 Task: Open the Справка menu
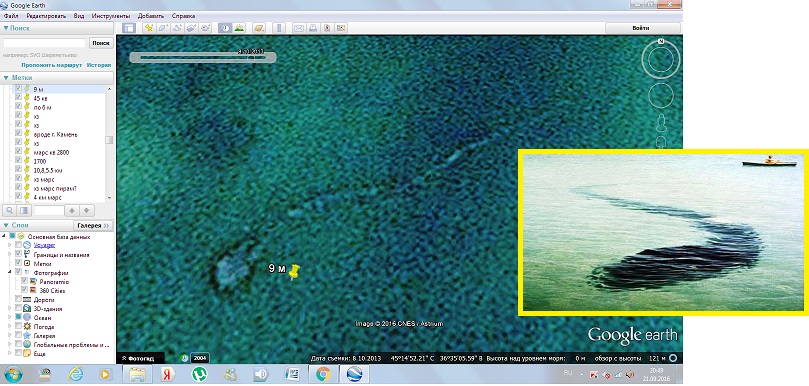pyautogui.click(x=183, y=16)
